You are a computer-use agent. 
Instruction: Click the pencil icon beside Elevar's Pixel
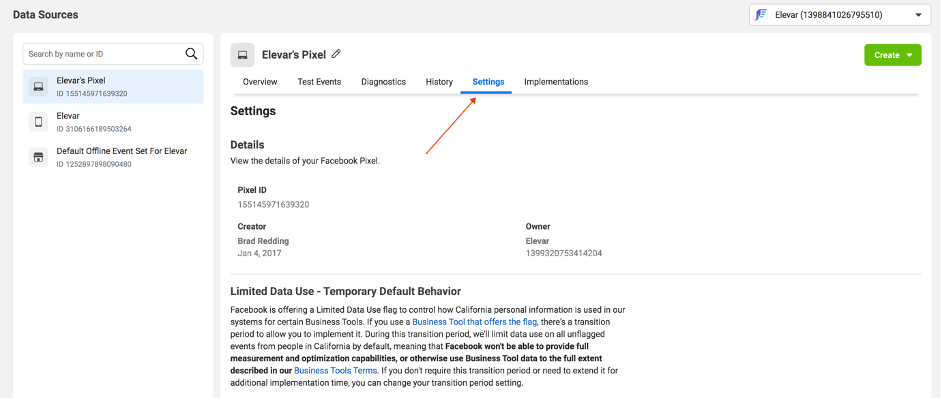[336, 54]
